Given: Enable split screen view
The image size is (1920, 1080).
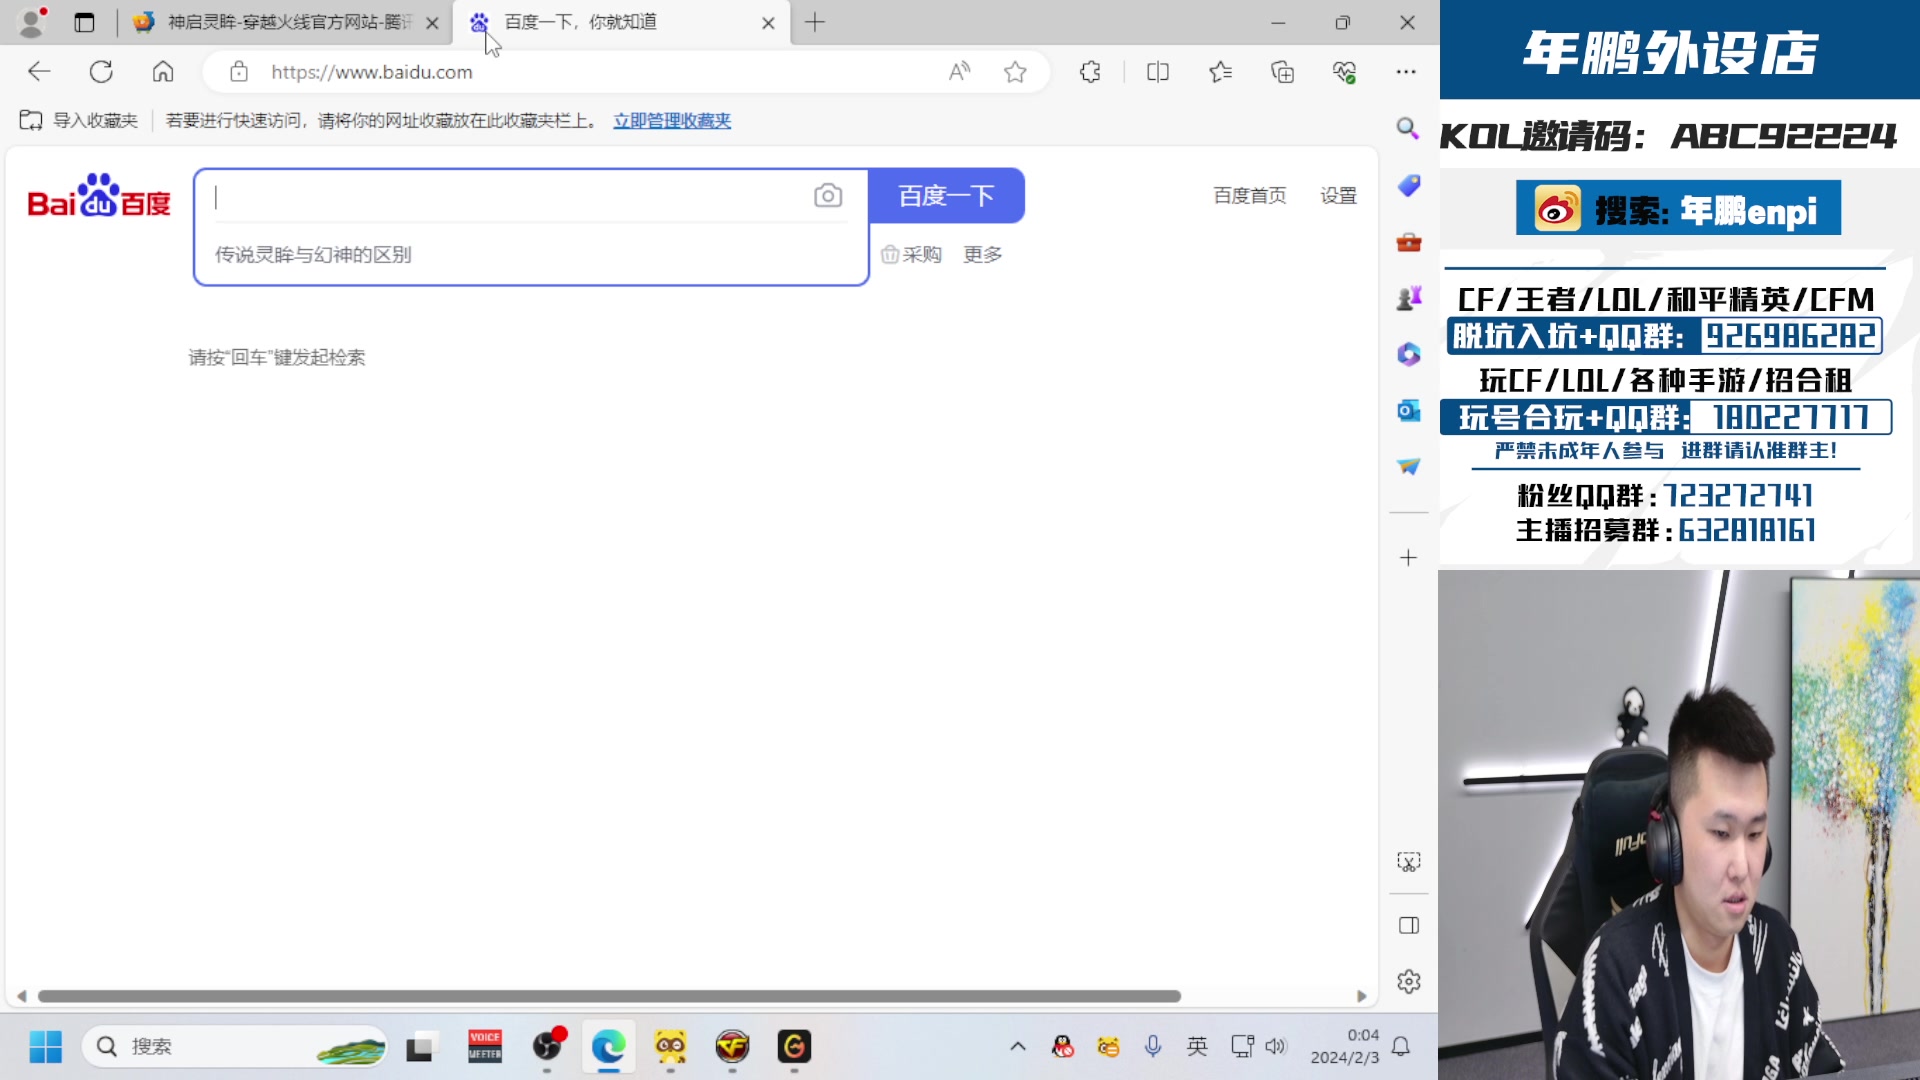Looking at the screenshot, I should pos(1158,71).
